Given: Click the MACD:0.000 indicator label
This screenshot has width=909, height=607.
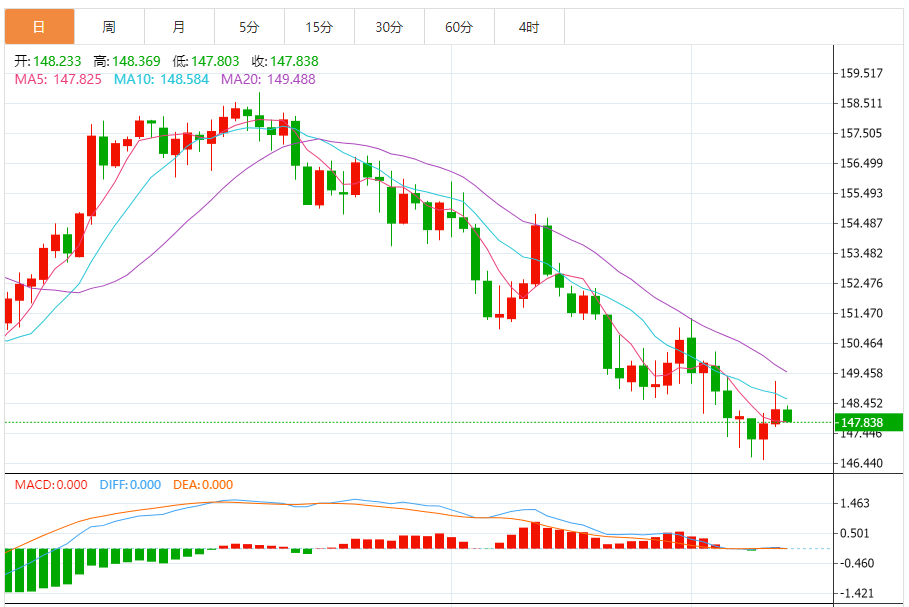Looking at the screenshot, I should coord(51,485).
